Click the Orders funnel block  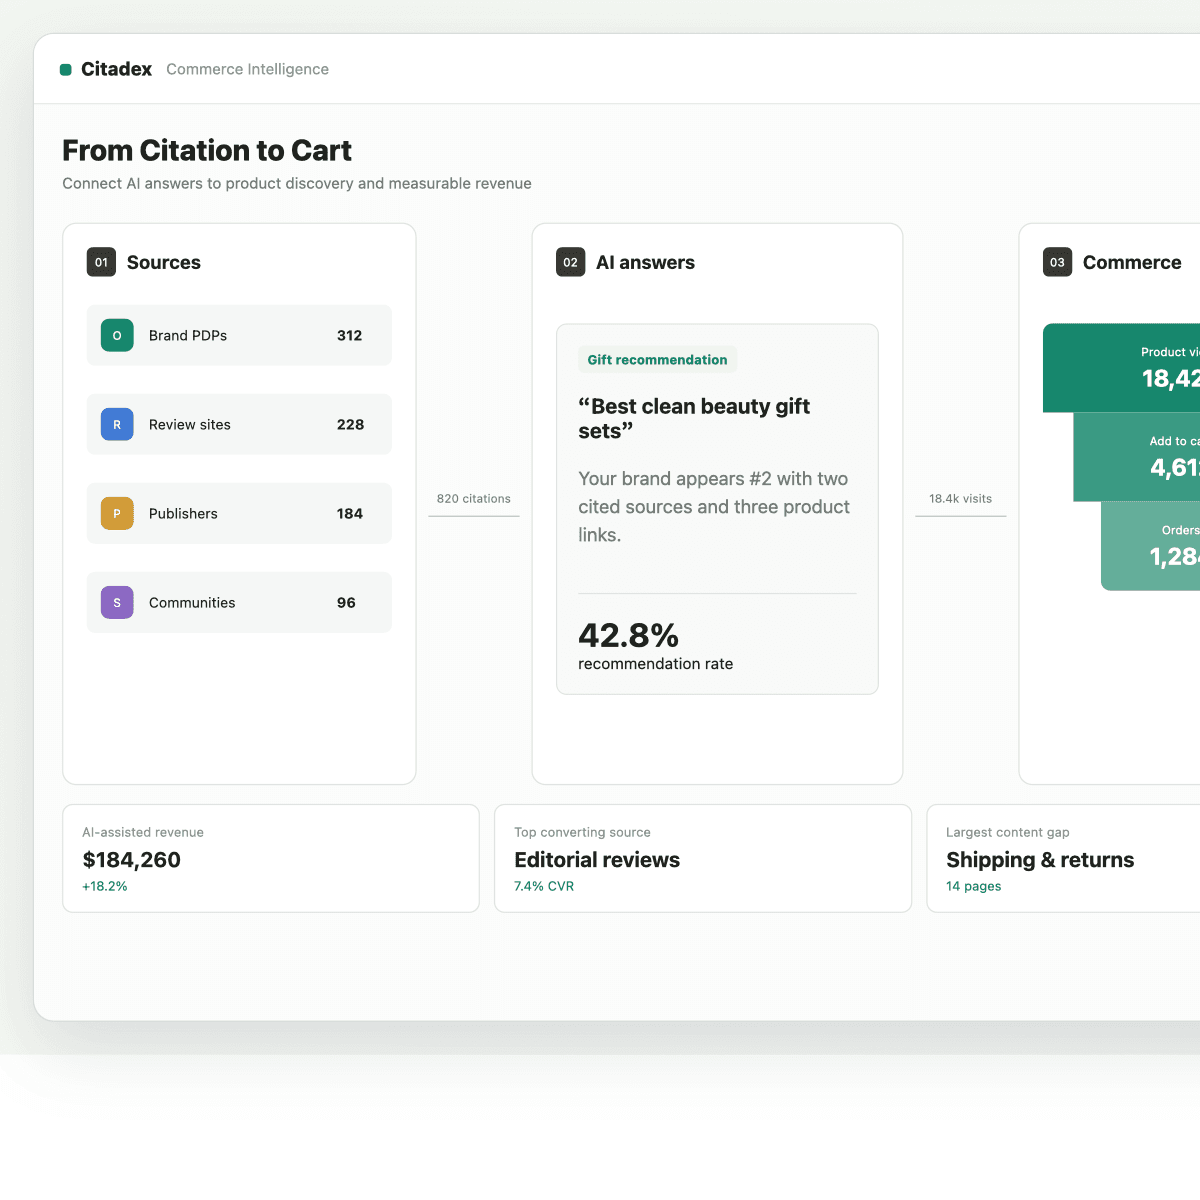pos(1150,546)
